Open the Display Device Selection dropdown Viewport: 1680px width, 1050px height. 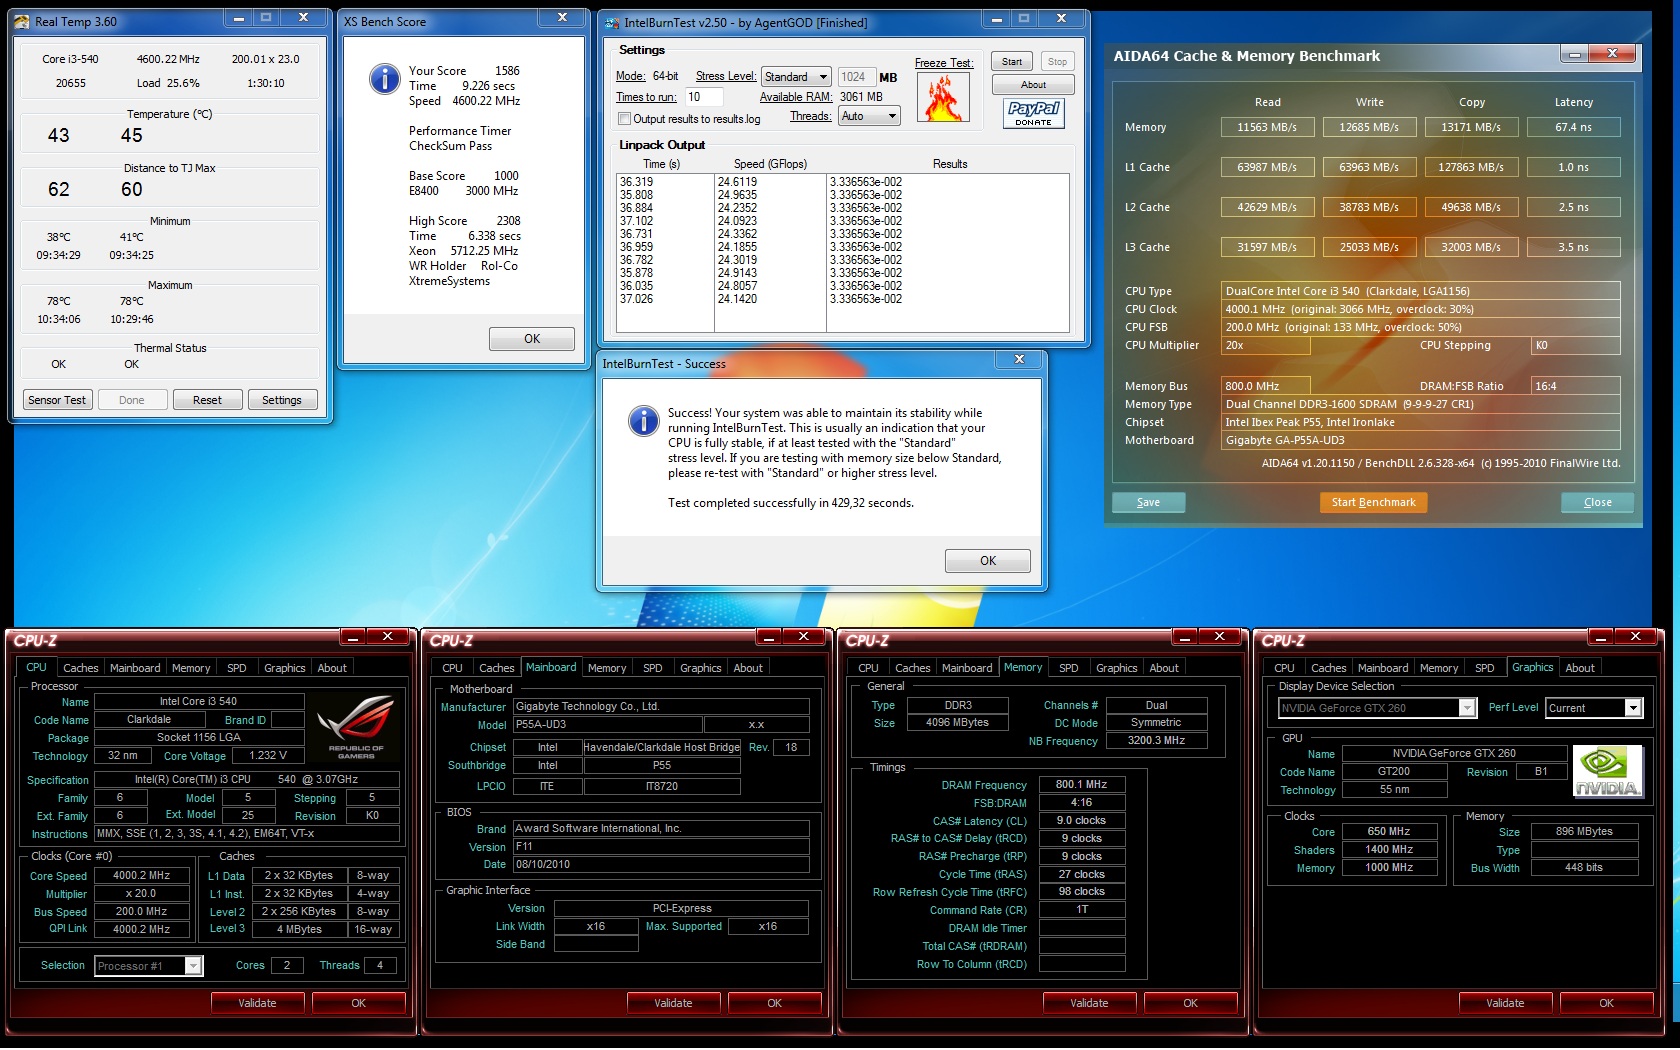coord(1377,708)
